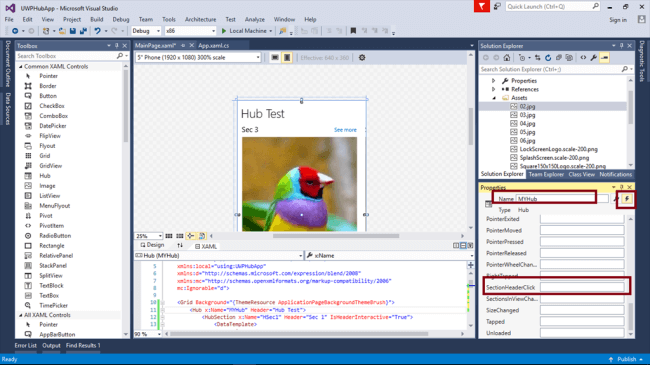650x365 pixels.
Task: Switch designer to landscape orientation icon
Action: (275, 58)
